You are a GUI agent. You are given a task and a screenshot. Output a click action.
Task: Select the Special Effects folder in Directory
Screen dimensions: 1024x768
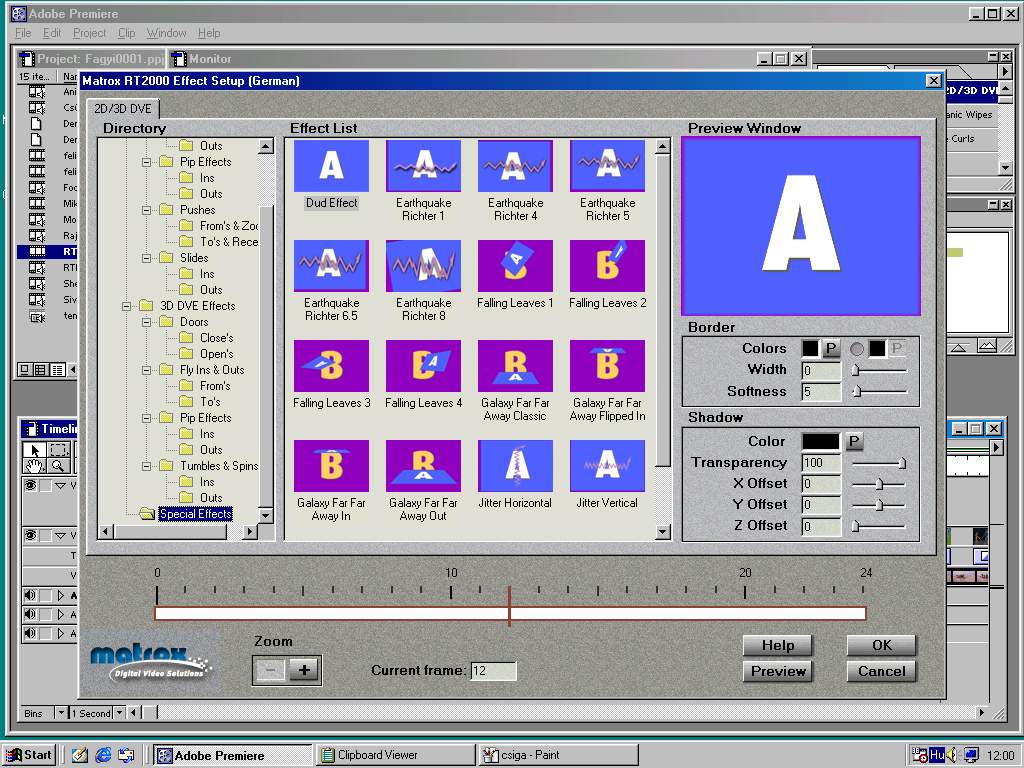coord(195,514)
